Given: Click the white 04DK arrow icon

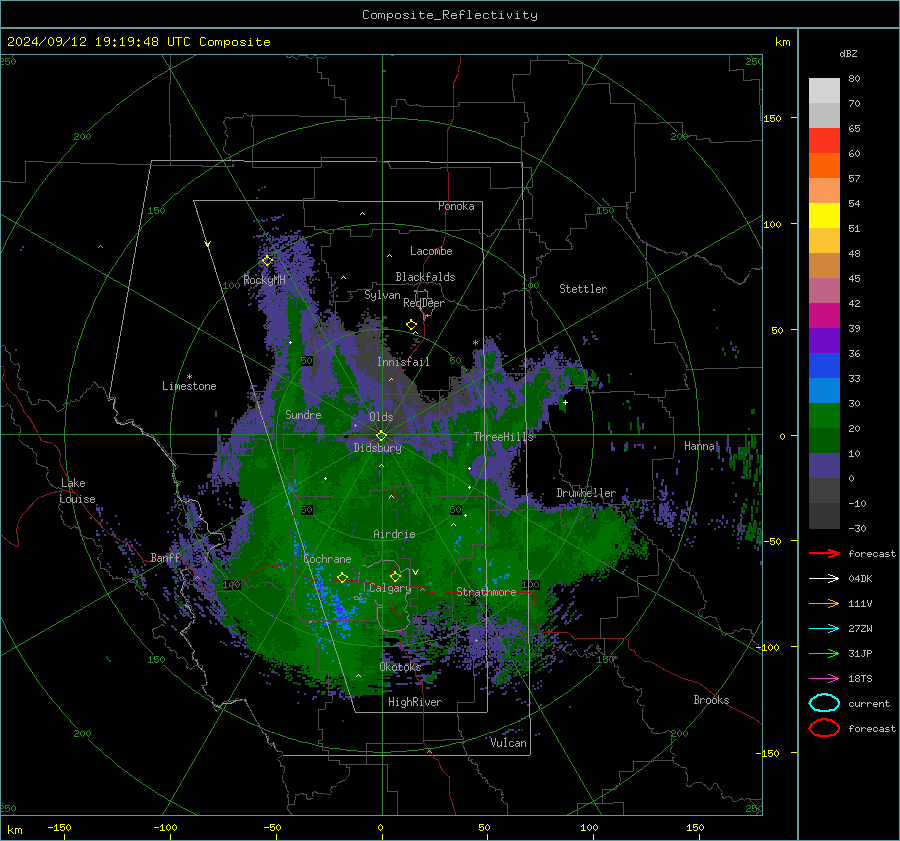Looking at the screenshot, I should click(x=824, y=579).
